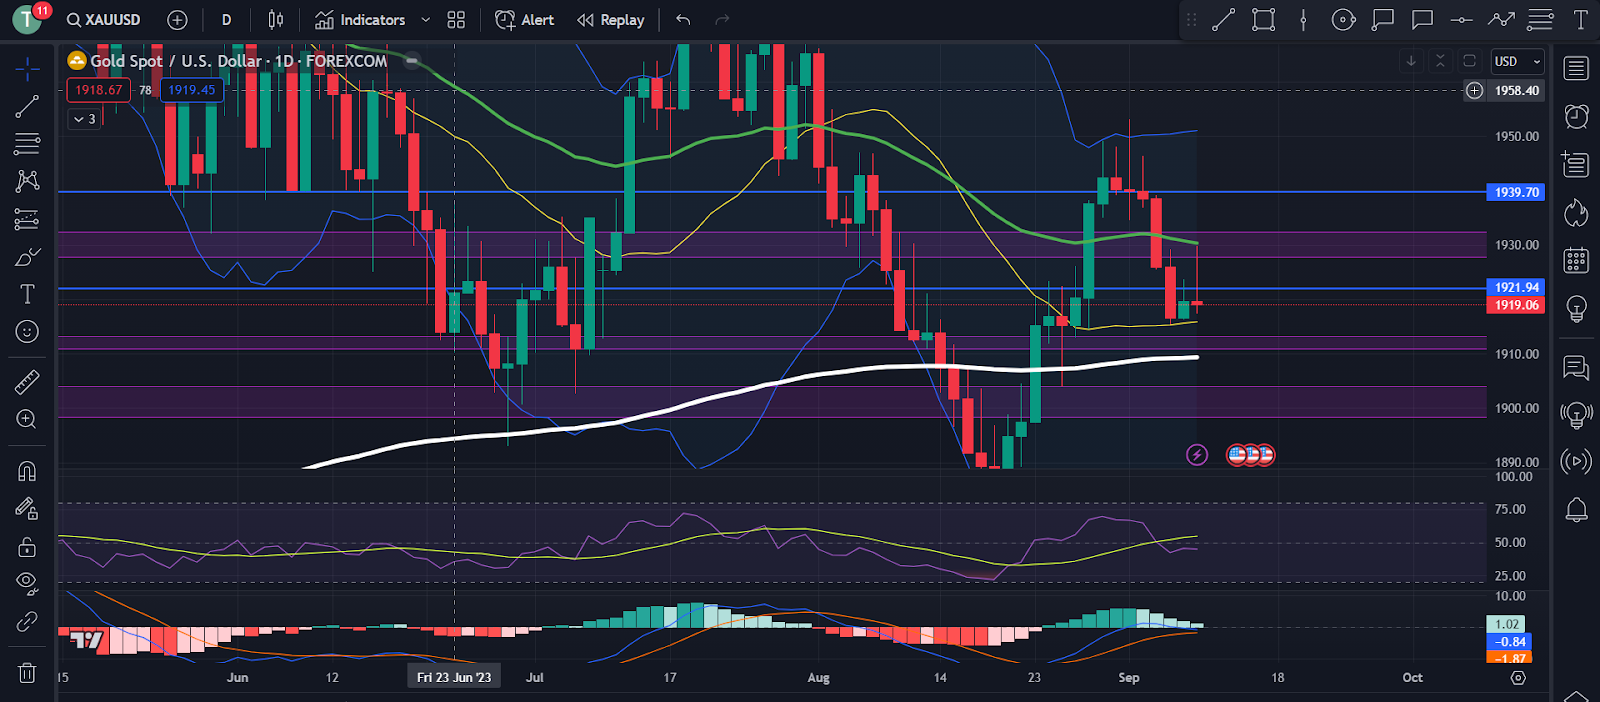The height and width of the screenshot is (702, 1600).
Task: Toggle lock all drawings
Action: [27, 546]
